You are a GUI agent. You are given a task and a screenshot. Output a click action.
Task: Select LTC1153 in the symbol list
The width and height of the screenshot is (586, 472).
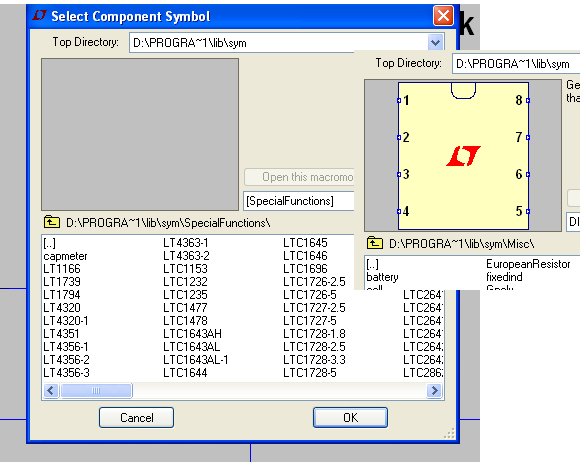[x=185, y=269]
